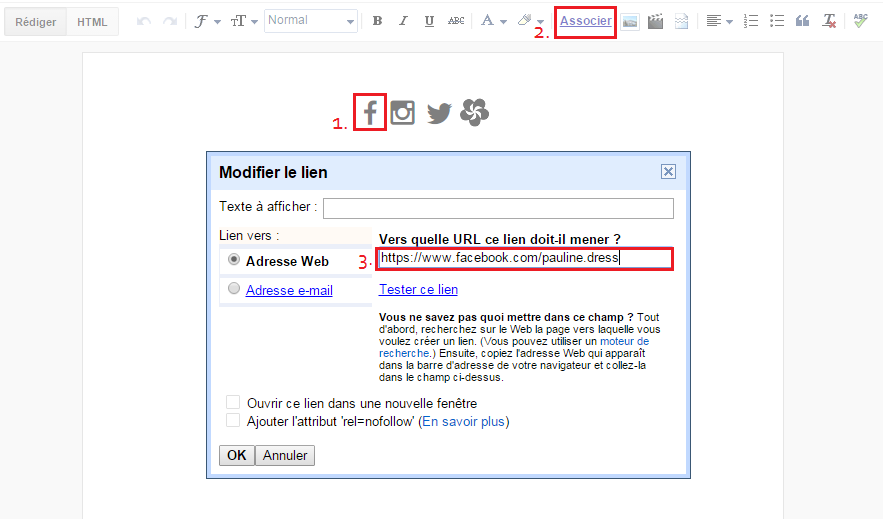883x519 pixels.
Task: Click the 'Tester ce lien' link
Action: pyautogui.click(x=418, y=290)
